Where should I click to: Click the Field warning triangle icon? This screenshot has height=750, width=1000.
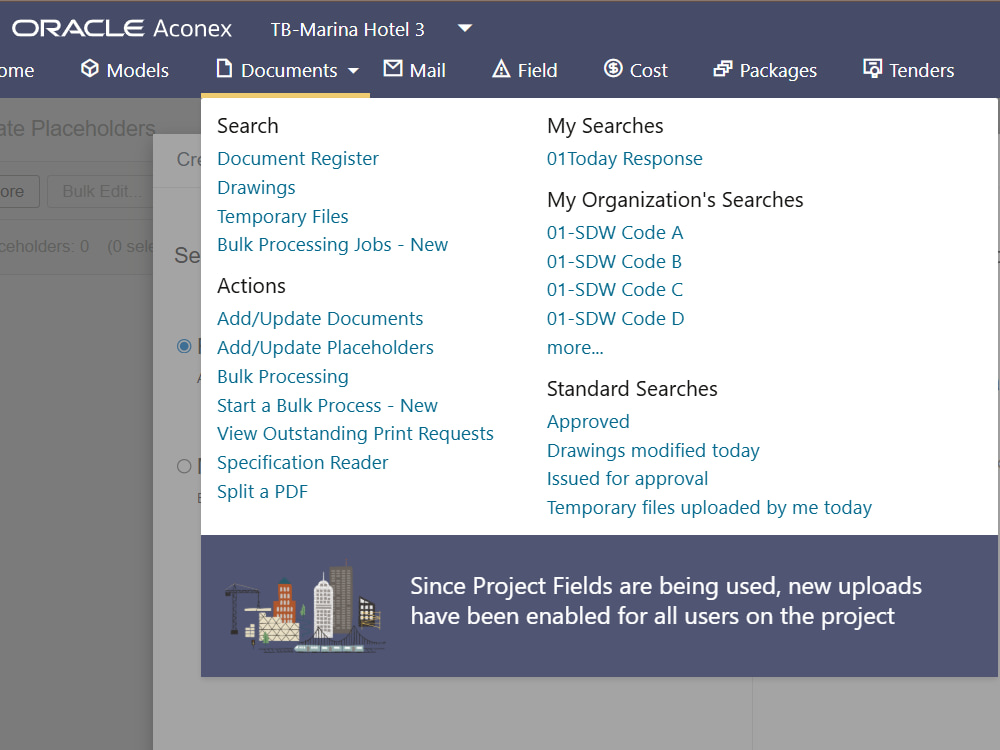501,69
